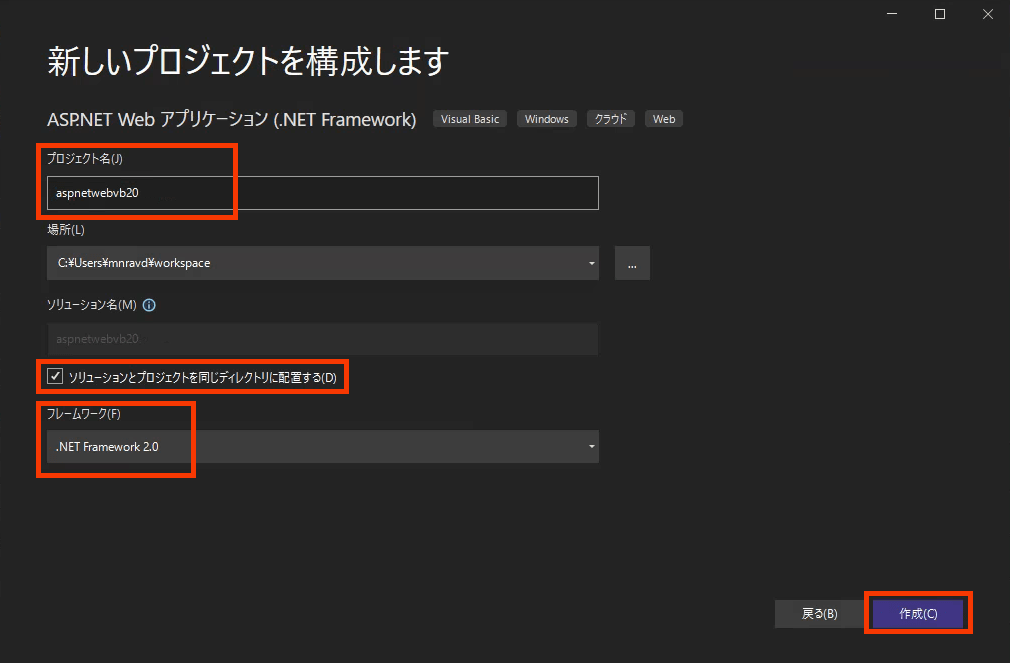
Task: Click the Windows tag
Action: [x=546, y=119]
